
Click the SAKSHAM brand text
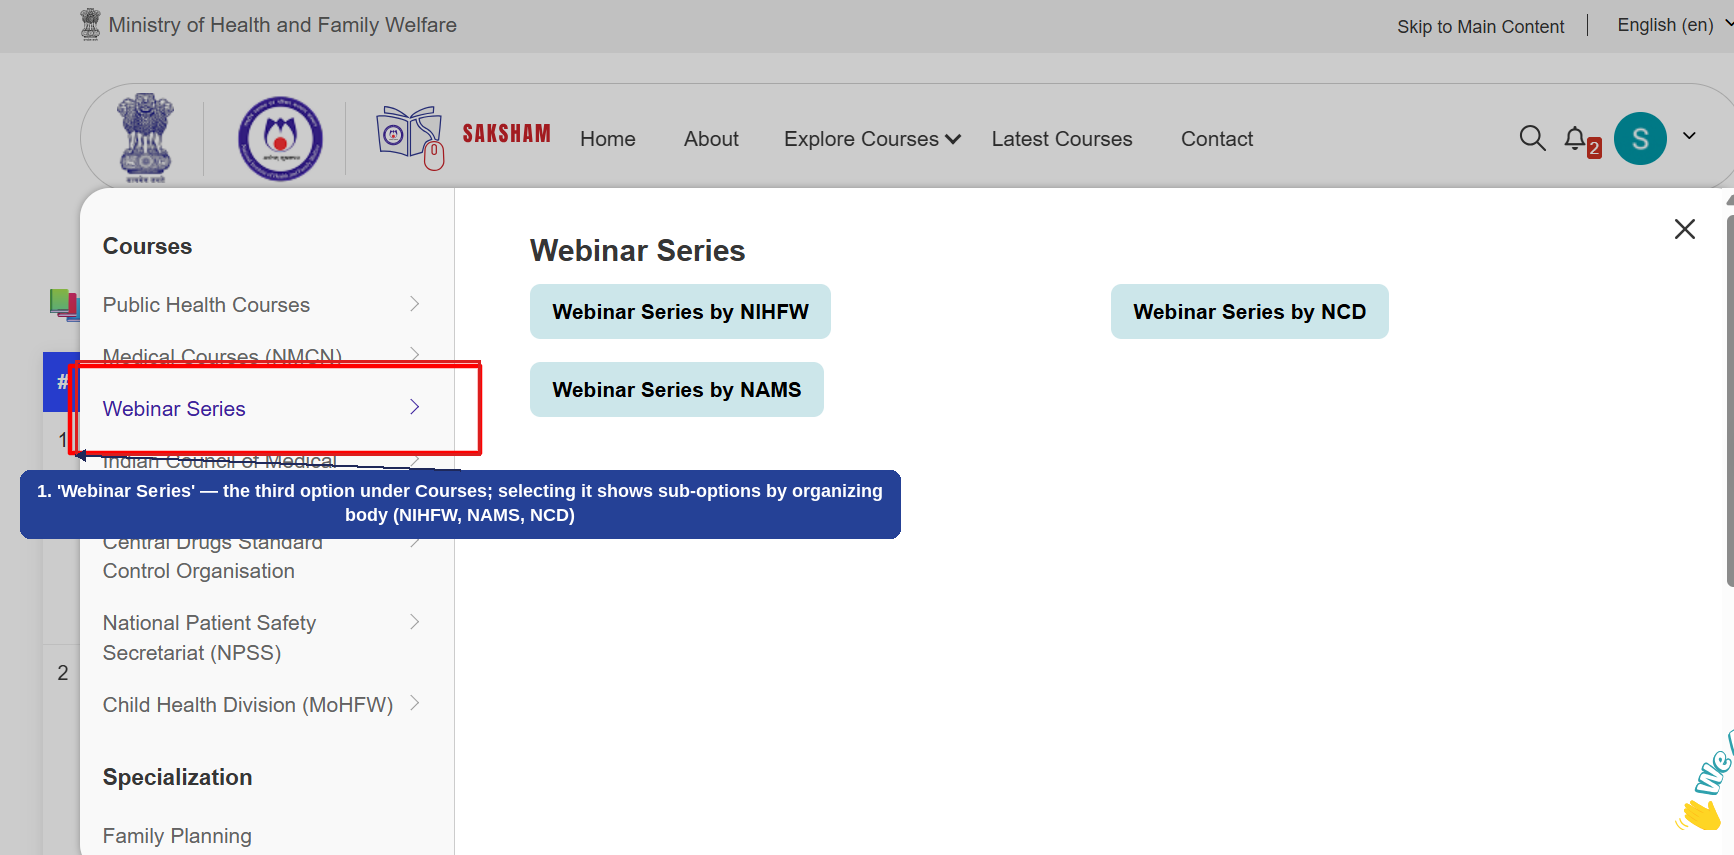click(x=506, y=134)
